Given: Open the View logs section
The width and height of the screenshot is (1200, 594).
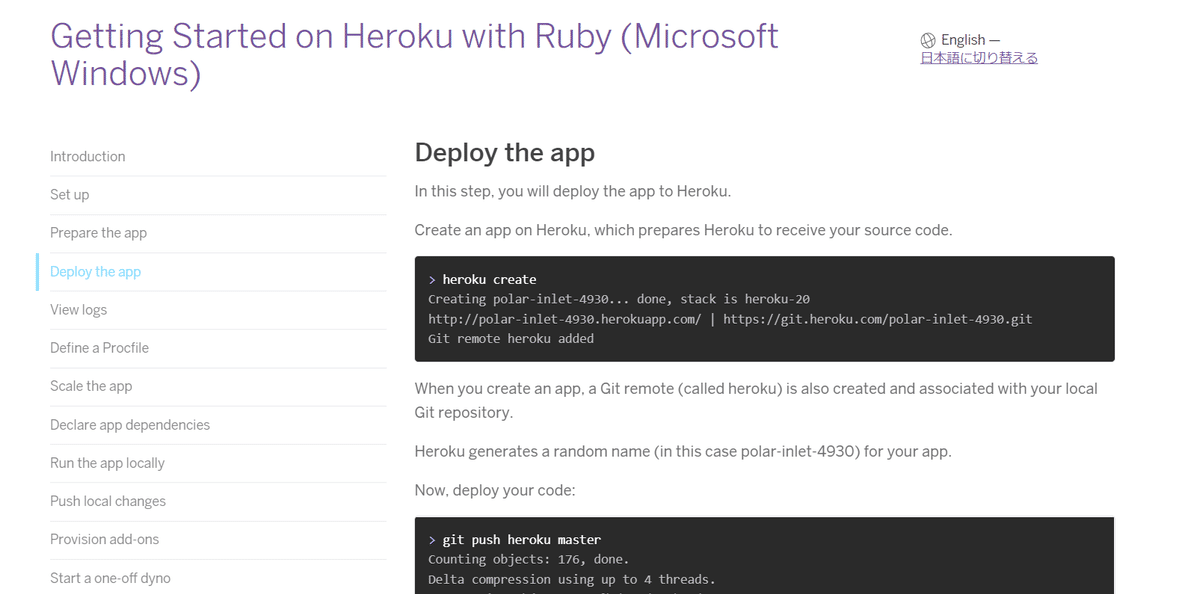Looking at the screenshot, I should click(x=79, y=310).
